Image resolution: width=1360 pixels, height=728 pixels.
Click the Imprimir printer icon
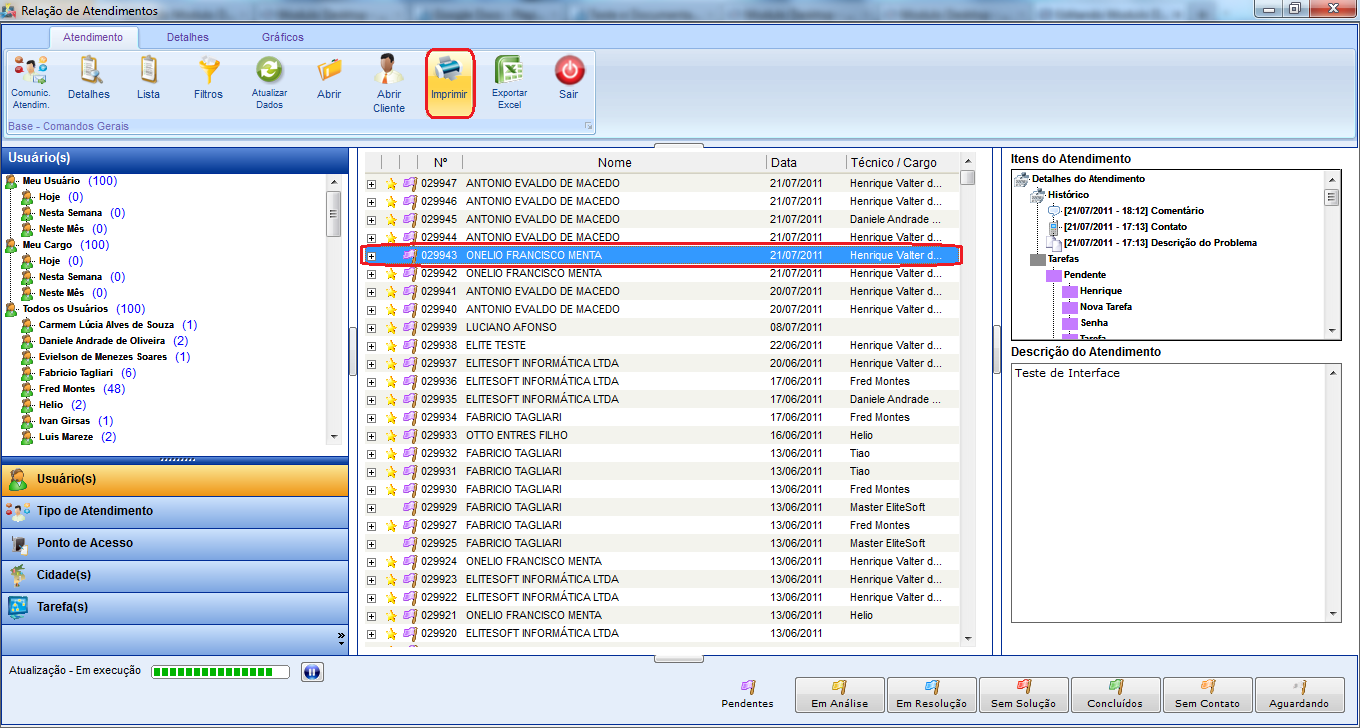click(x=449, y=72)
